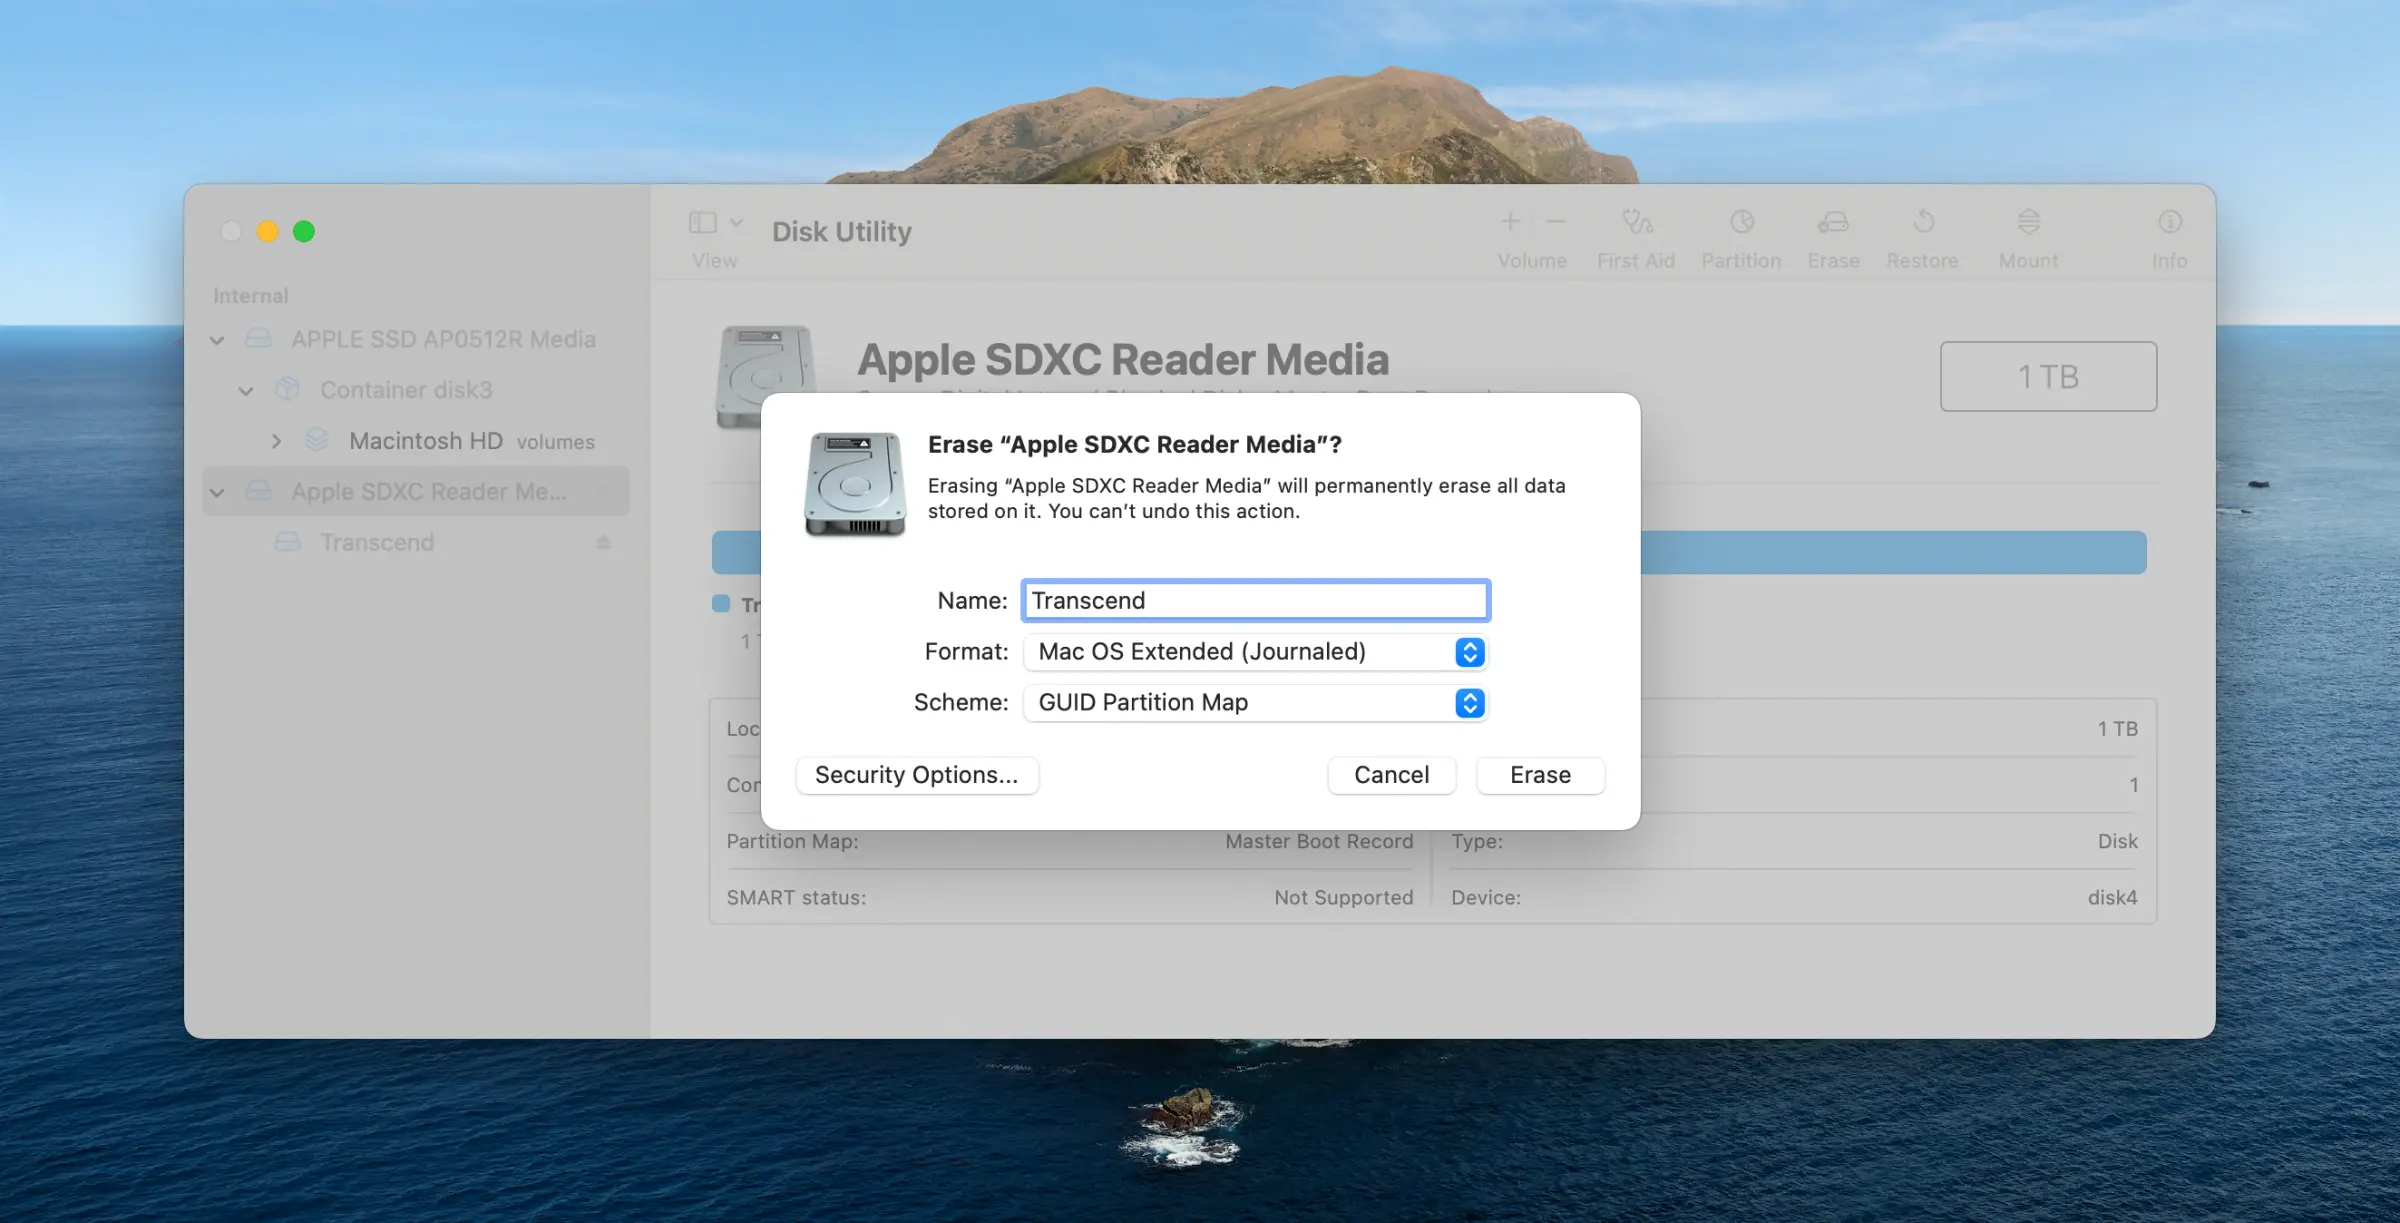Click the Mount toolbar icon
This screenshot has height=1223, width=2400.
coord(2028,221)
